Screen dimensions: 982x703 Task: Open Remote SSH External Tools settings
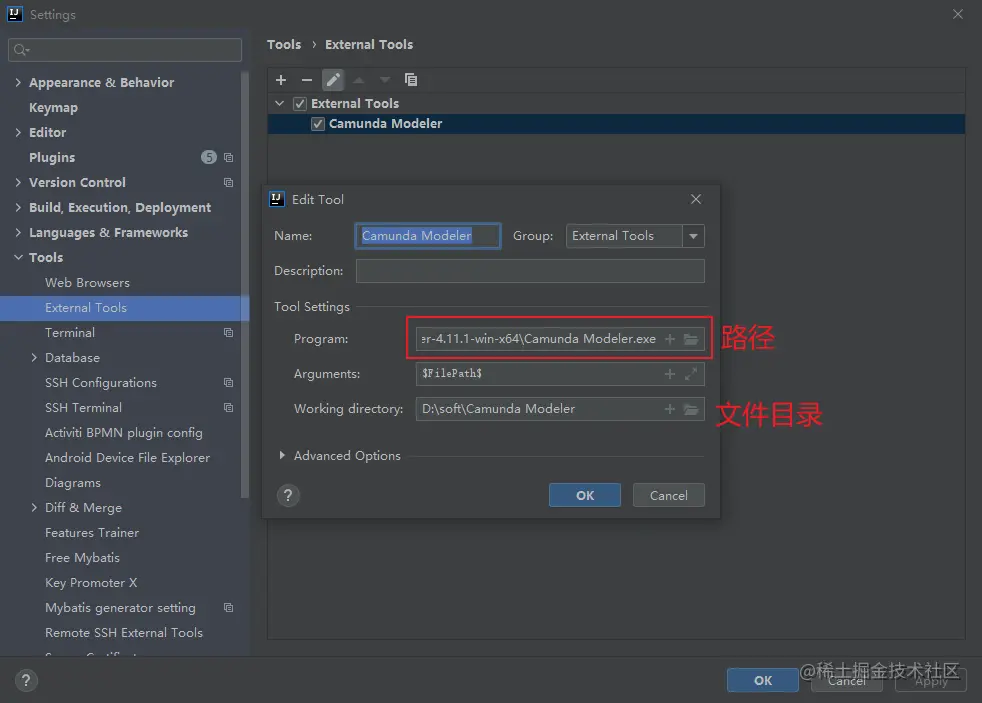pos(124,633)
